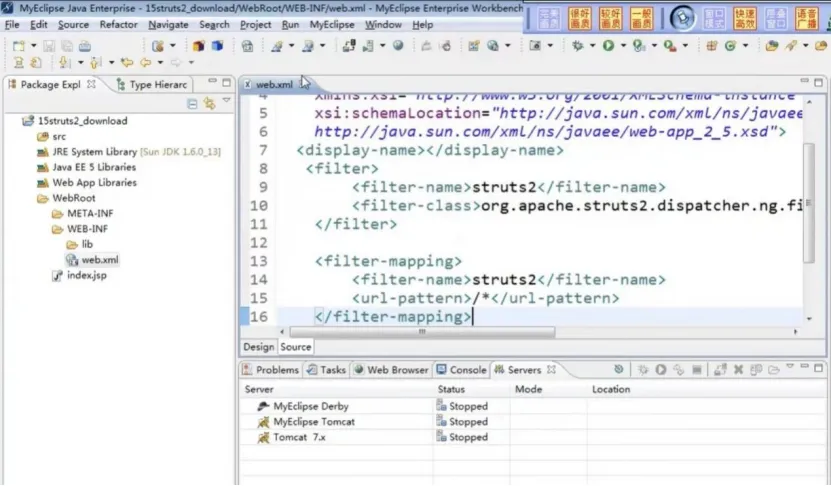The width and height of the screenshot is (831, 486).
Task: Open the dropdown arrow next to New icon
Action: 33,46
